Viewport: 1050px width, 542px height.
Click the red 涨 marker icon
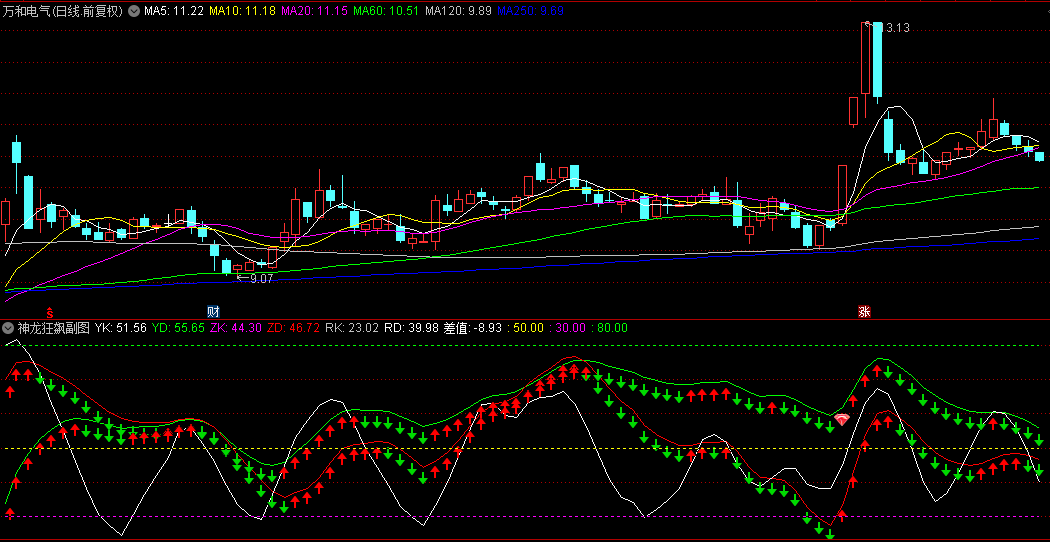coord(863,311)
